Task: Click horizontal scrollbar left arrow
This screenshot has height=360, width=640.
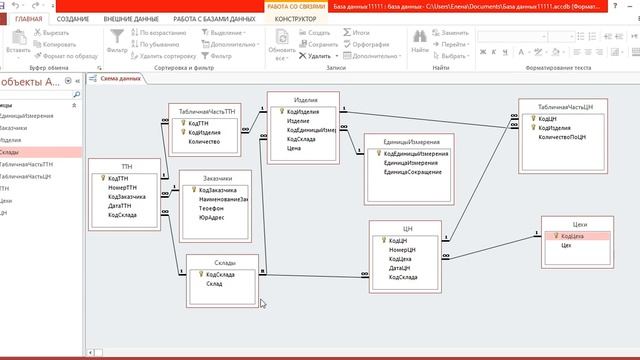Action: pyautogui.click(x=90, y=352)
